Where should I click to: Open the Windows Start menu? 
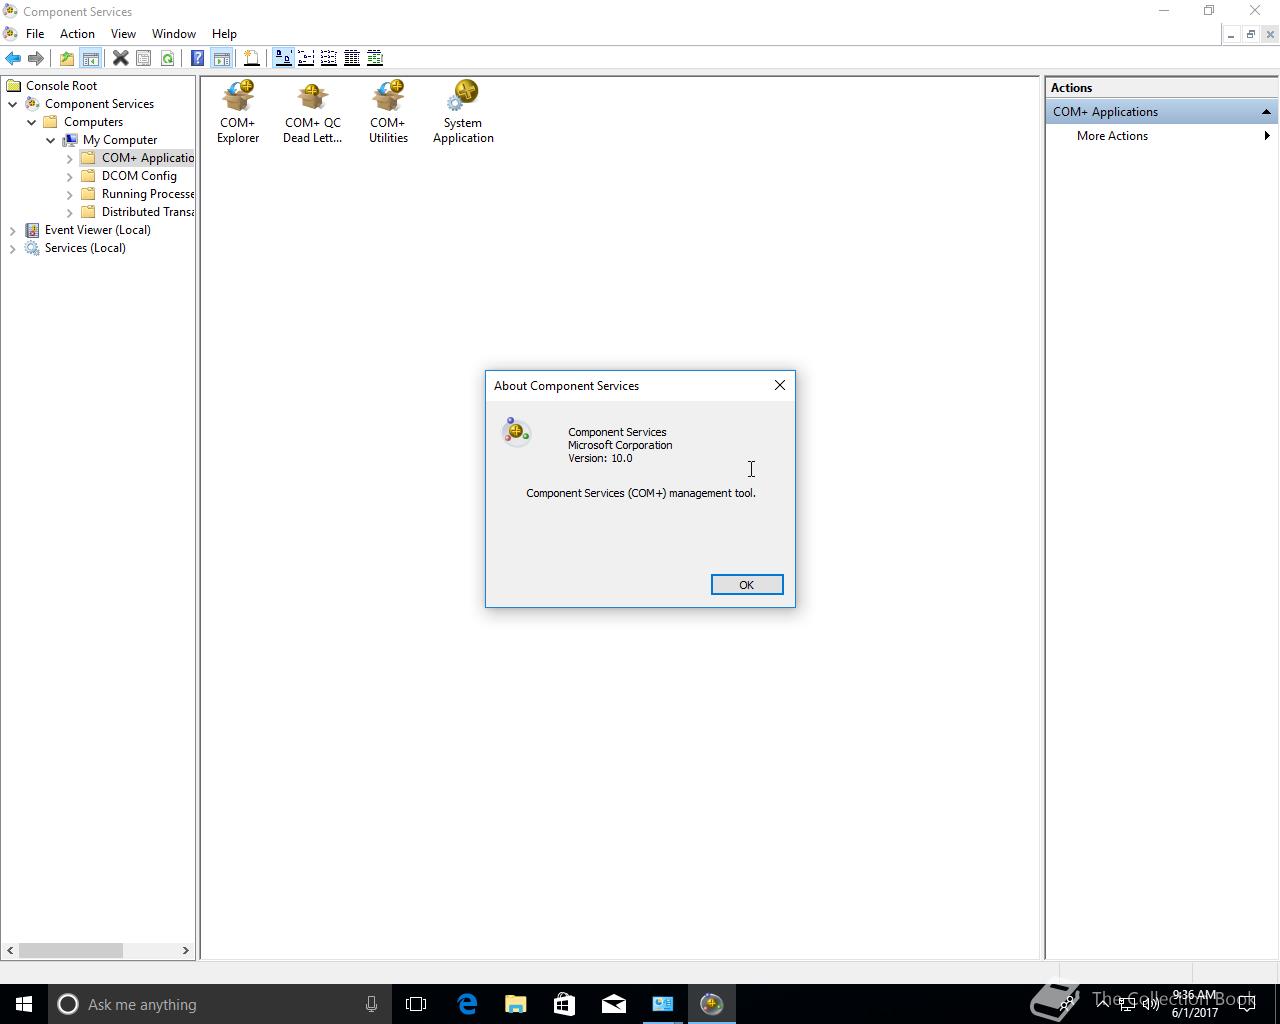coord(24,1004)
